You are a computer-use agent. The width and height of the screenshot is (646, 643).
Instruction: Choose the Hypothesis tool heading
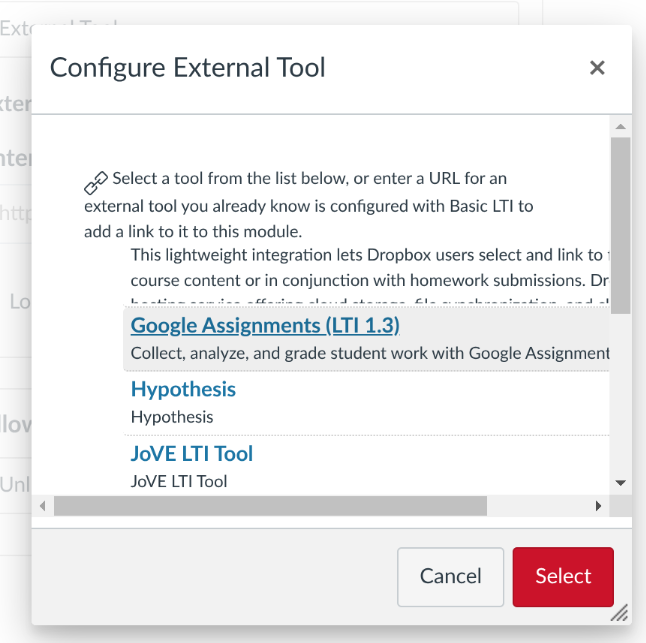[183, 389]
